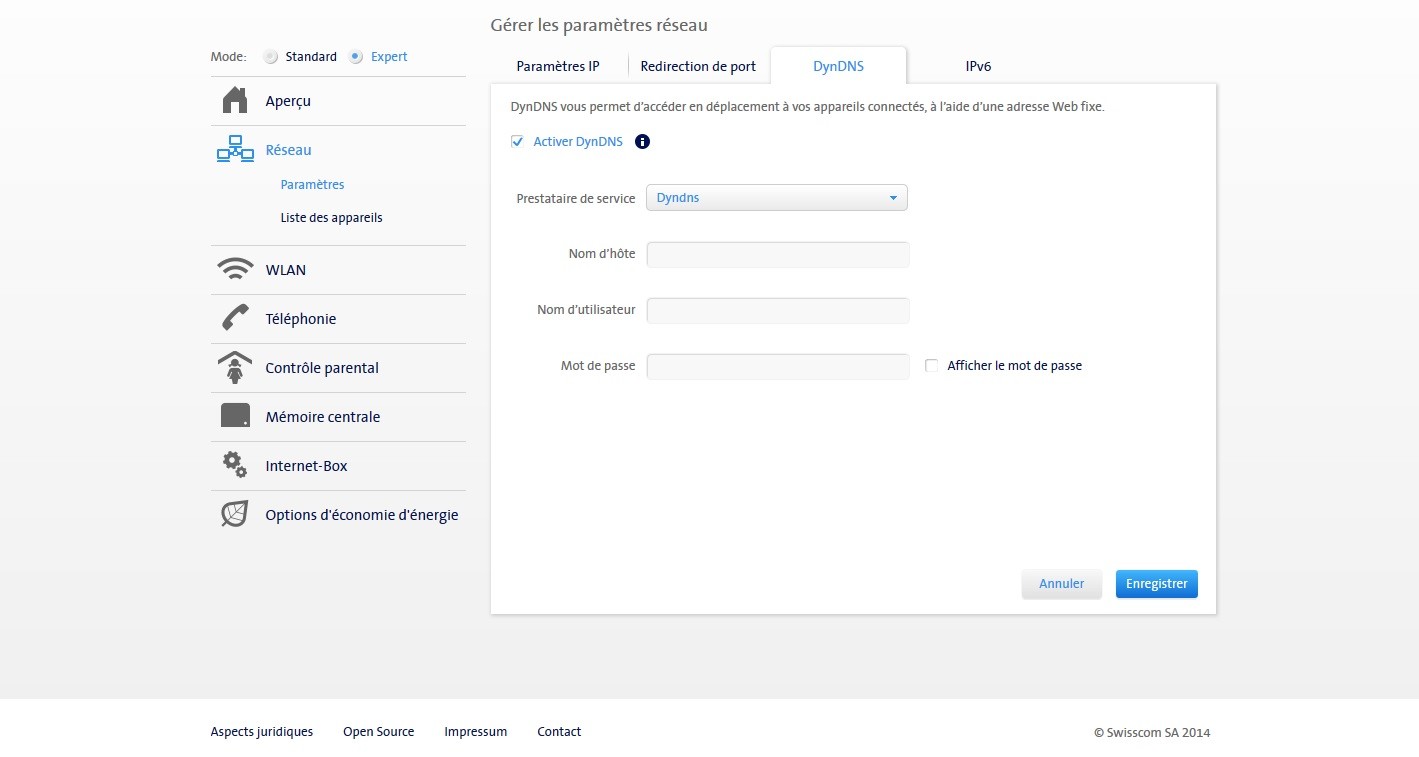The height and width of the screenshot is (757, 1419).
Task: Focus the Nom d'hôte input field
Action: [778, 255]
